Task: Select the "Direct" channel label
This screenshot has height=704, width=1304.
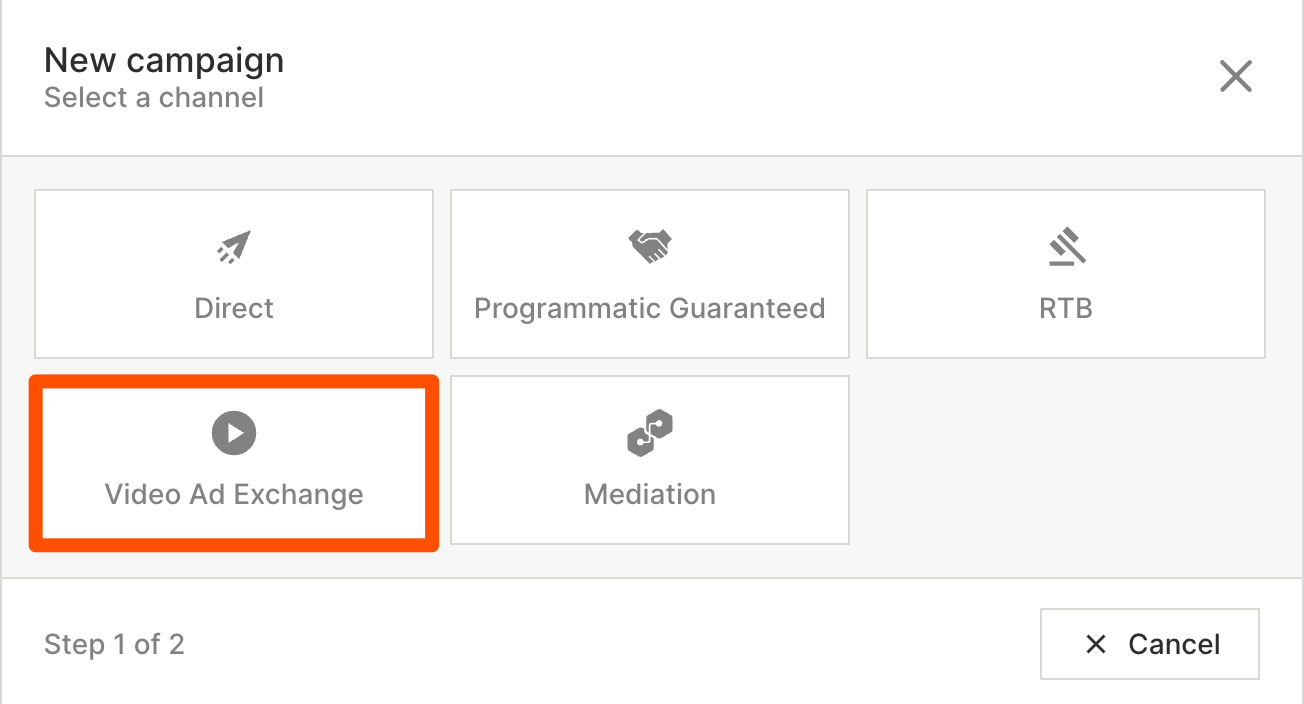Action: [x=234, y=308]
